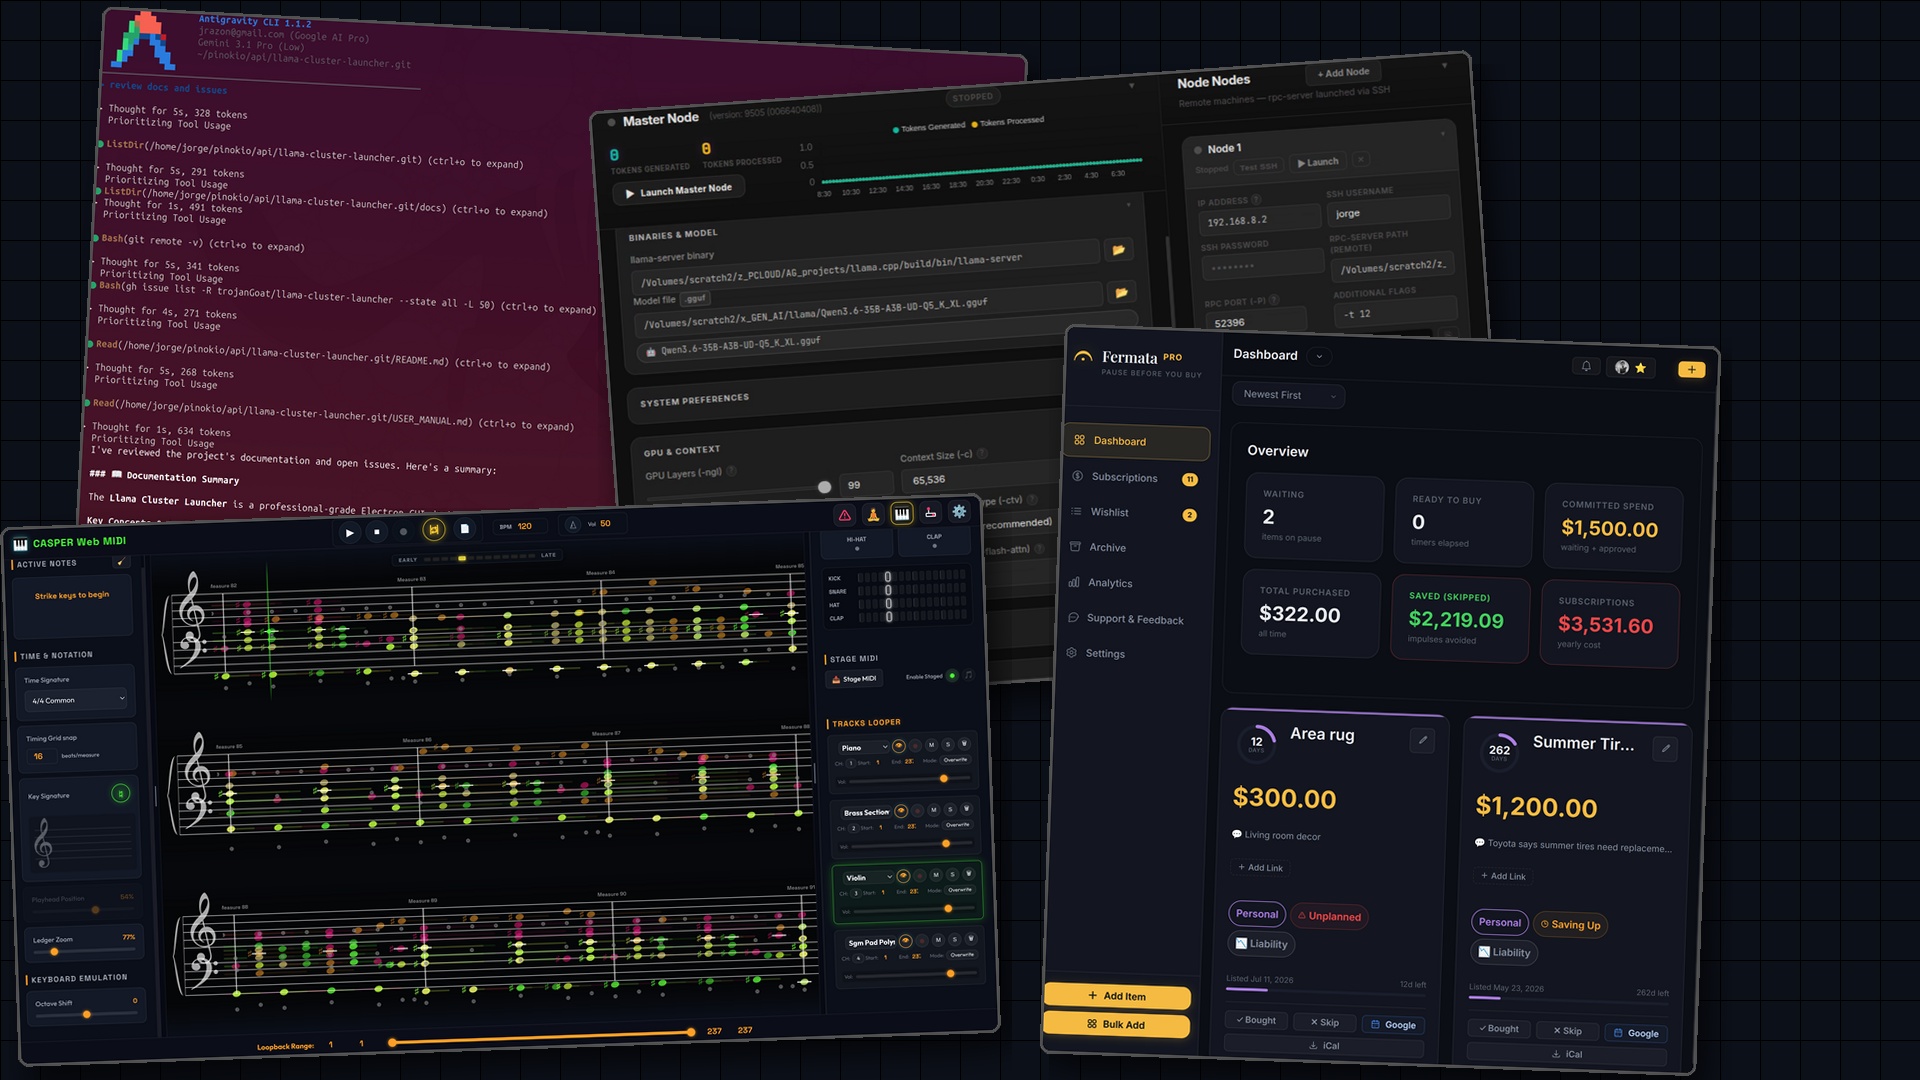
Task: Adjust the Octave Shift slider
Action: tap(87, 1014)
